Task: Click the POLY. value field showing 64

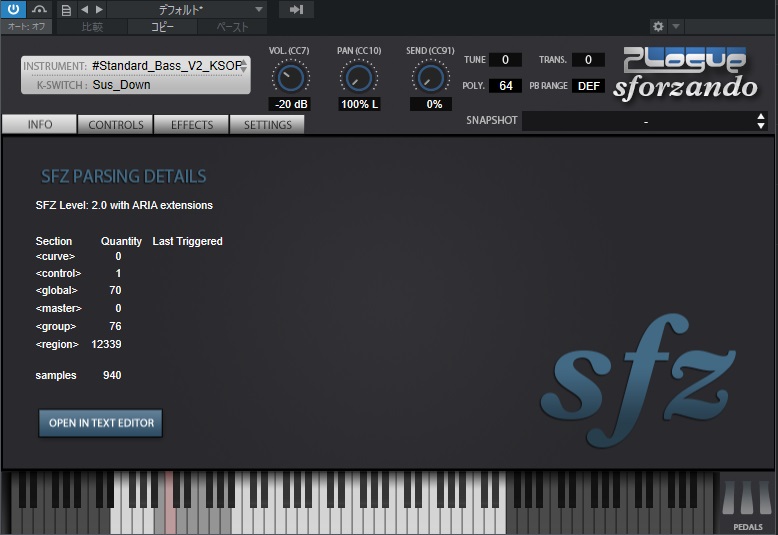Action: pyautogui.click(x=505, y=86)
